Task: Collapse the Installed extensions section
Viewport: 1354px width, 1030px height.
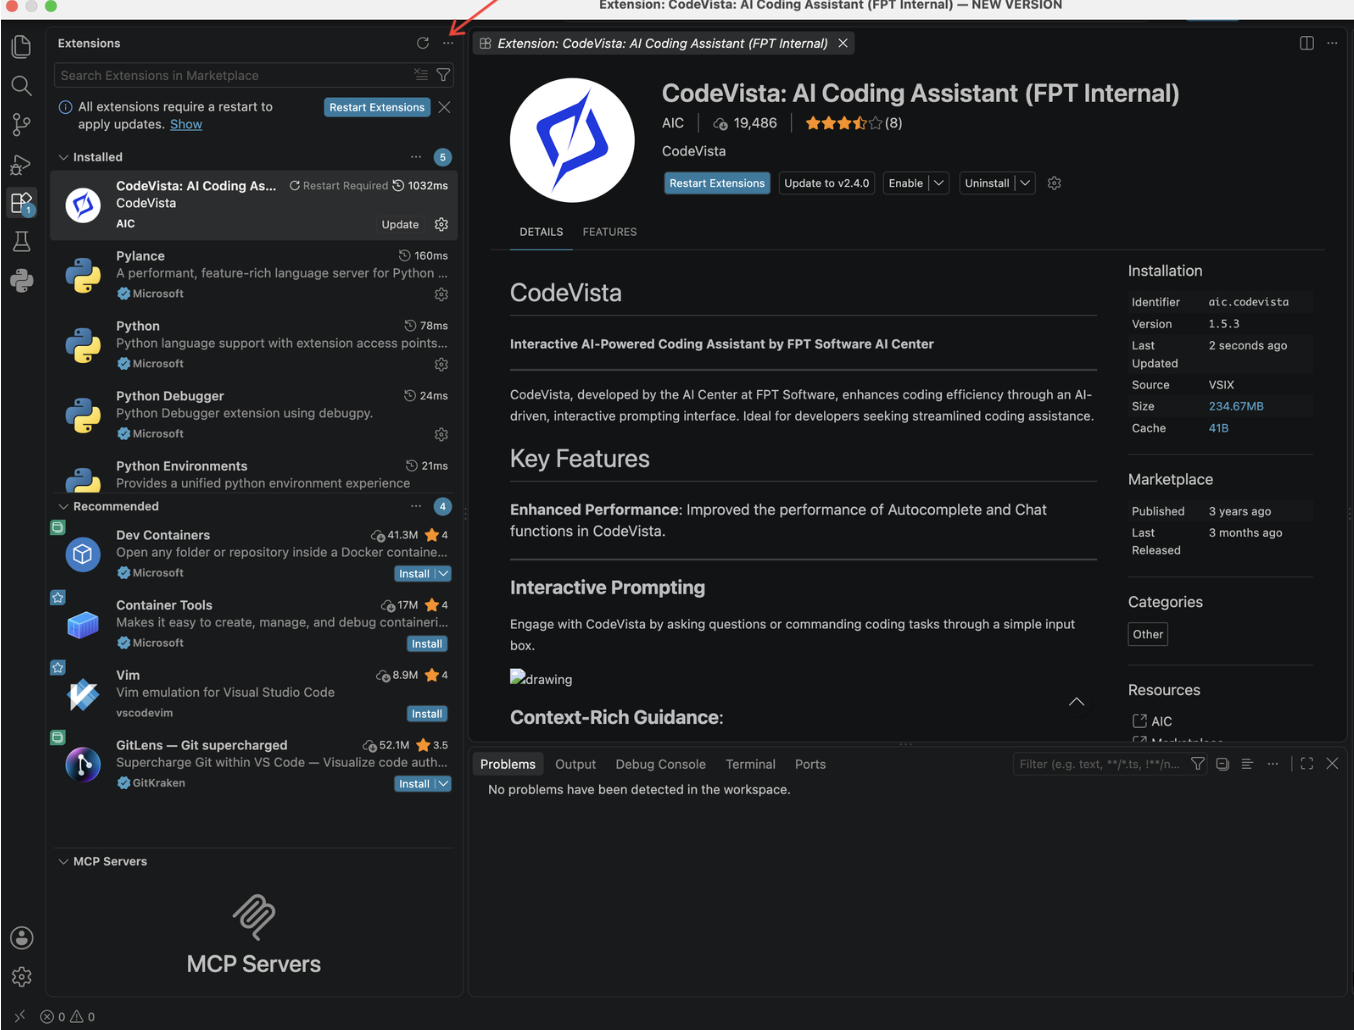Action: point(64,157)
